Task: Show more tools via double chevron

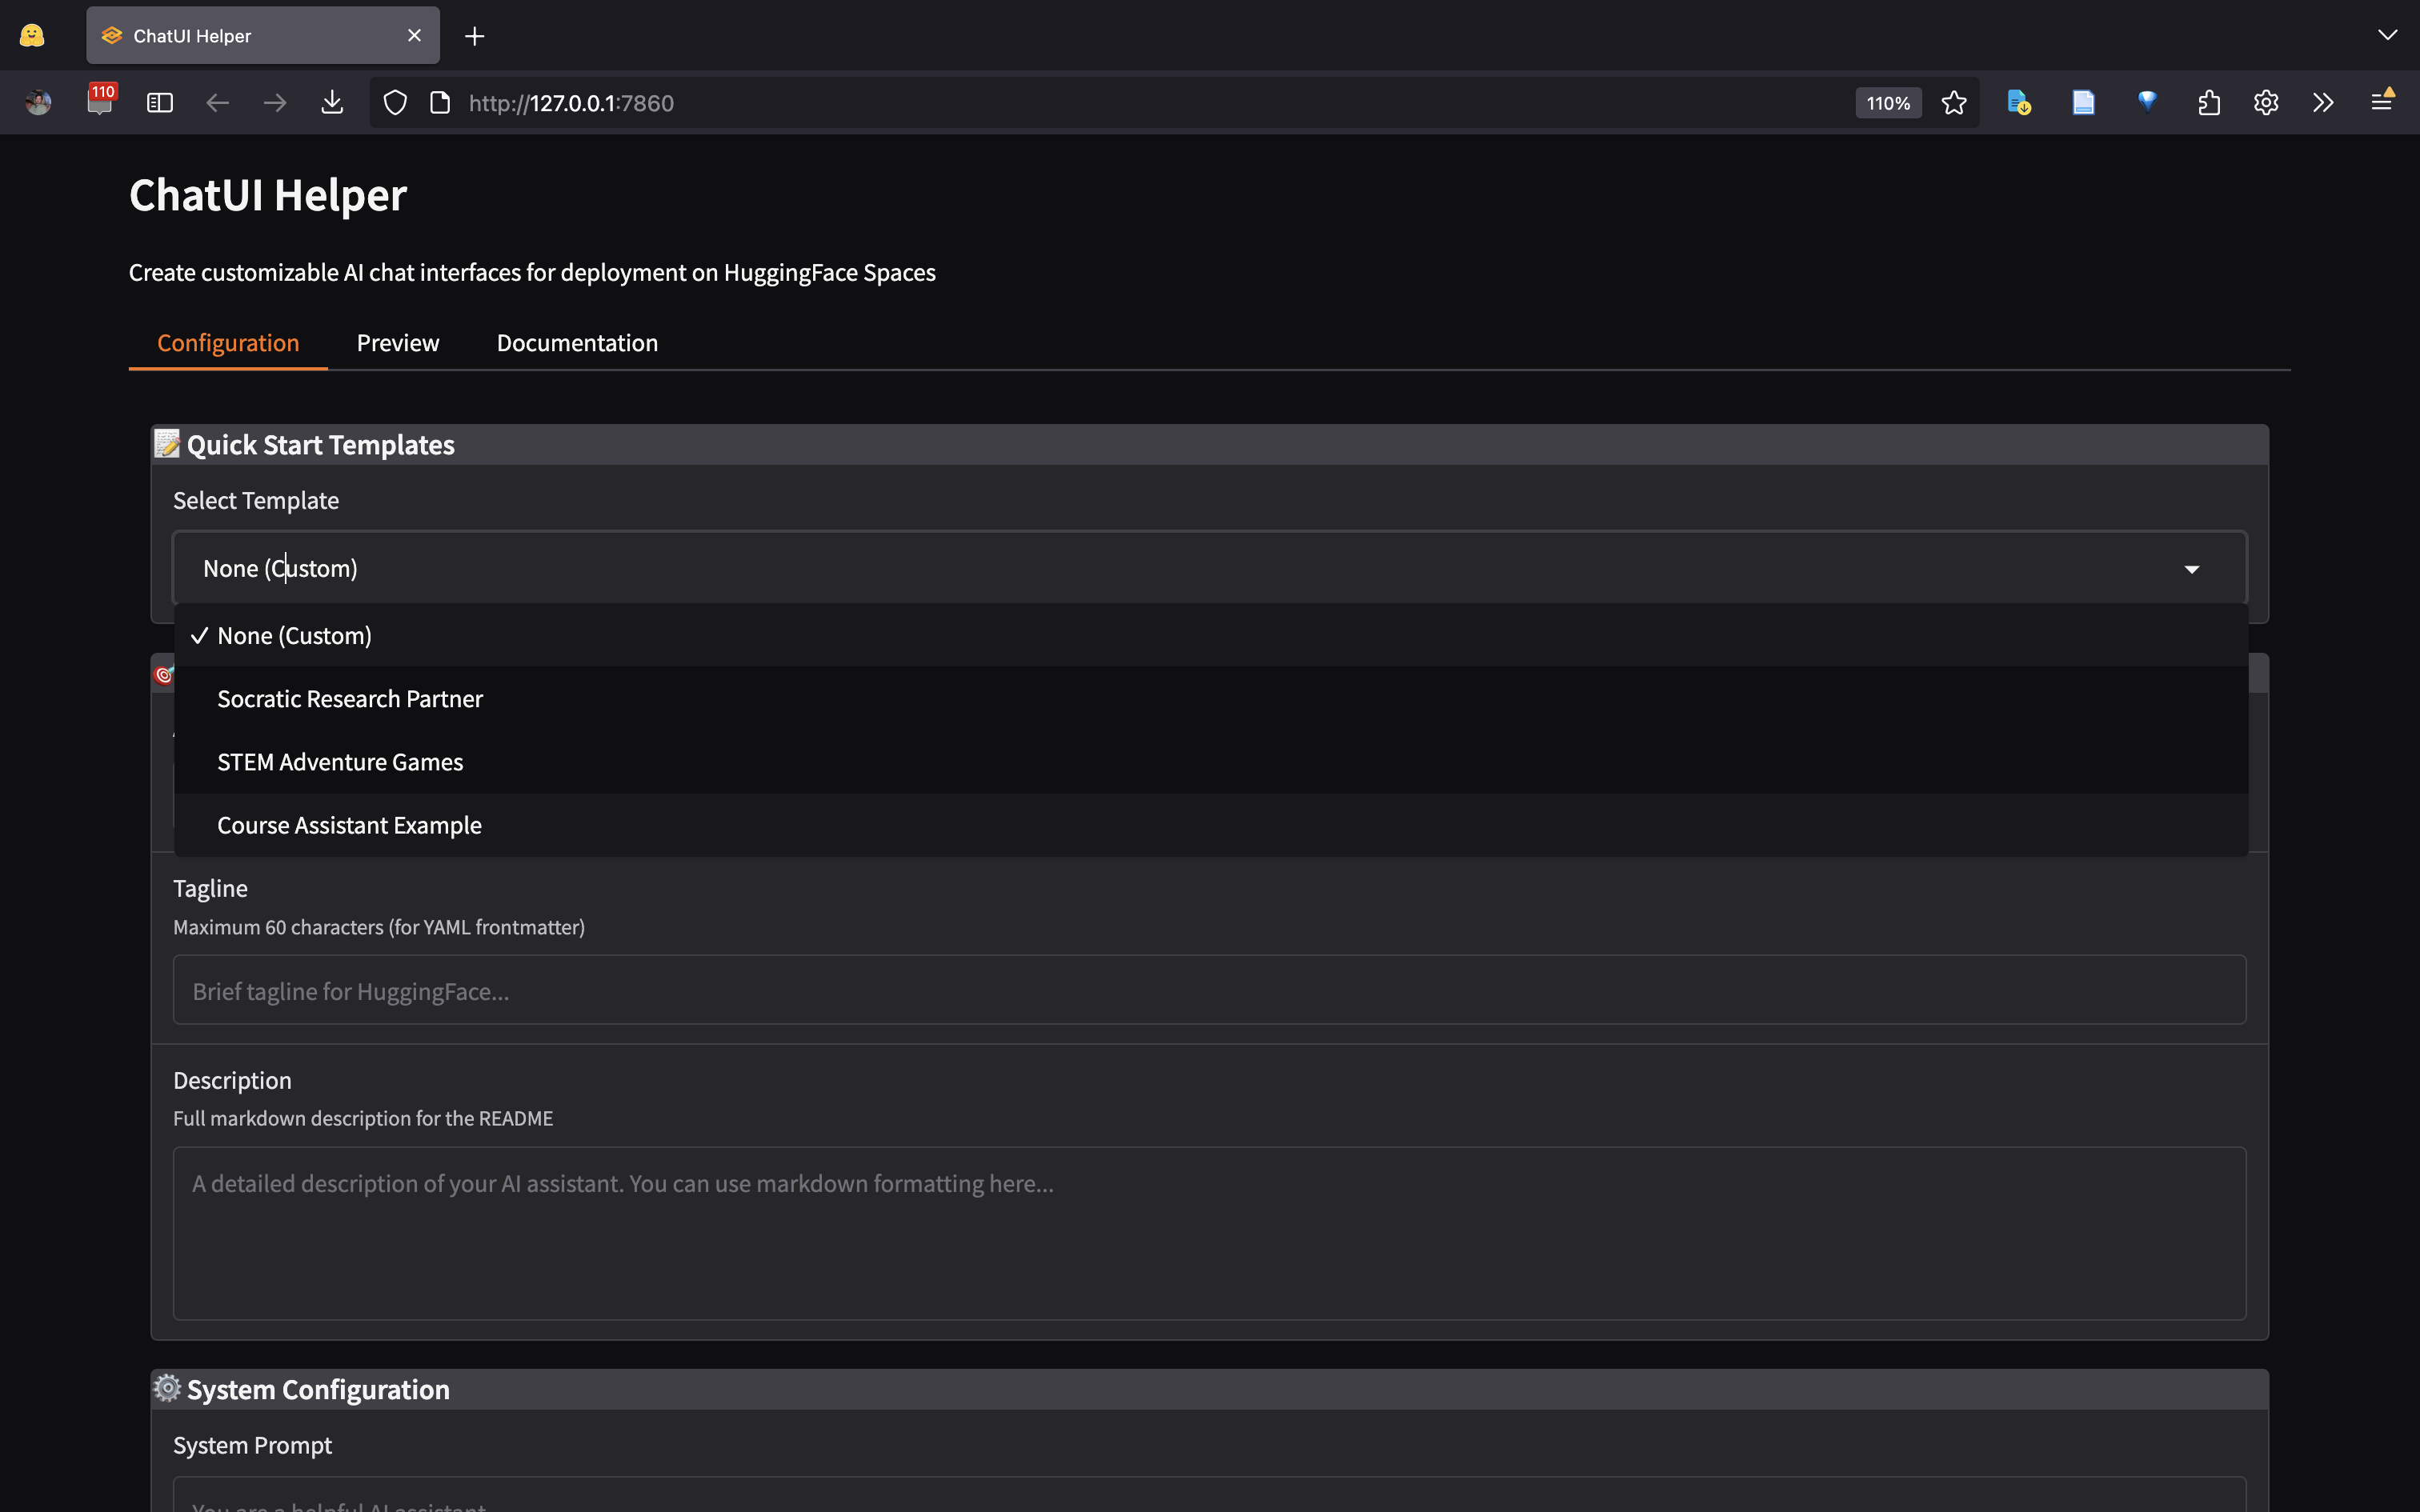Action: pos(2323,103)
